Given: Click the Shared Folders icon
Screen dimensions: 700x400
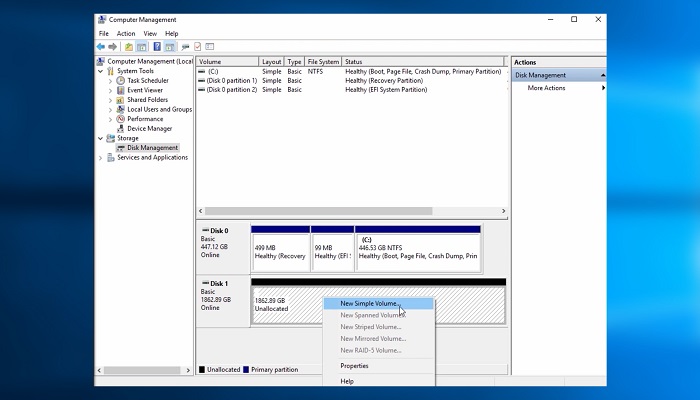Looking at the screenshot, I should coord(121,100).
